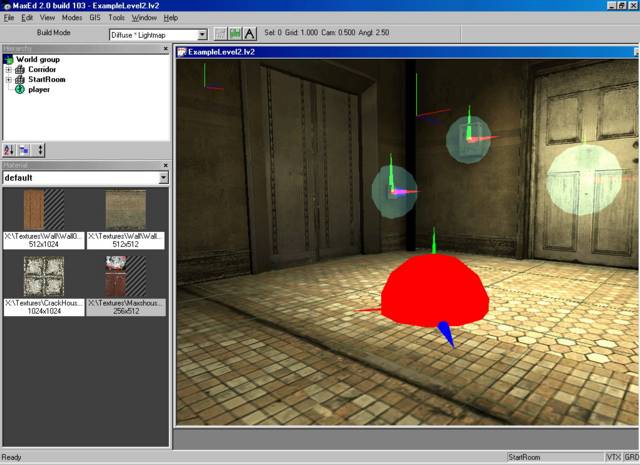
Task: Click the green grid toolbar icon
Action: pyautogui.click(x=235, y=33)
